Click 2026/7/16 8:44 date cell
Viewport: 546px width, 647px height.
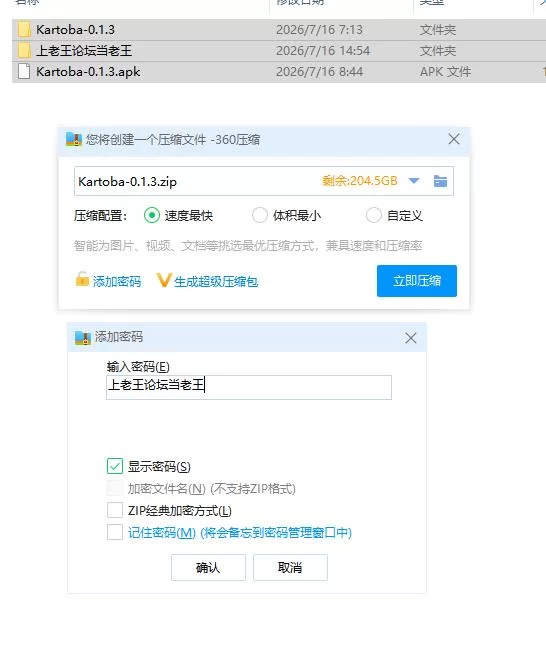tap(319, 72)
